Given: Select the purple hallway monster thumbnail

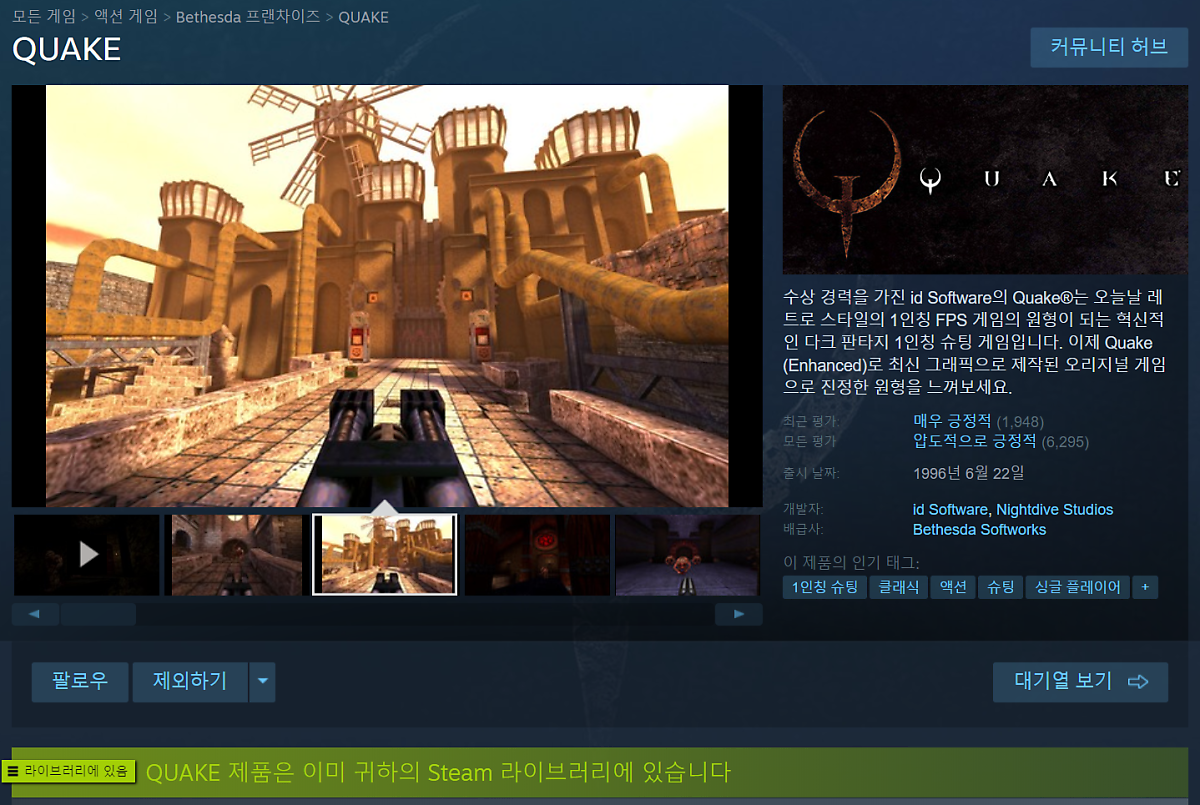Looking at the screenshot, I should tap(688, 555).
